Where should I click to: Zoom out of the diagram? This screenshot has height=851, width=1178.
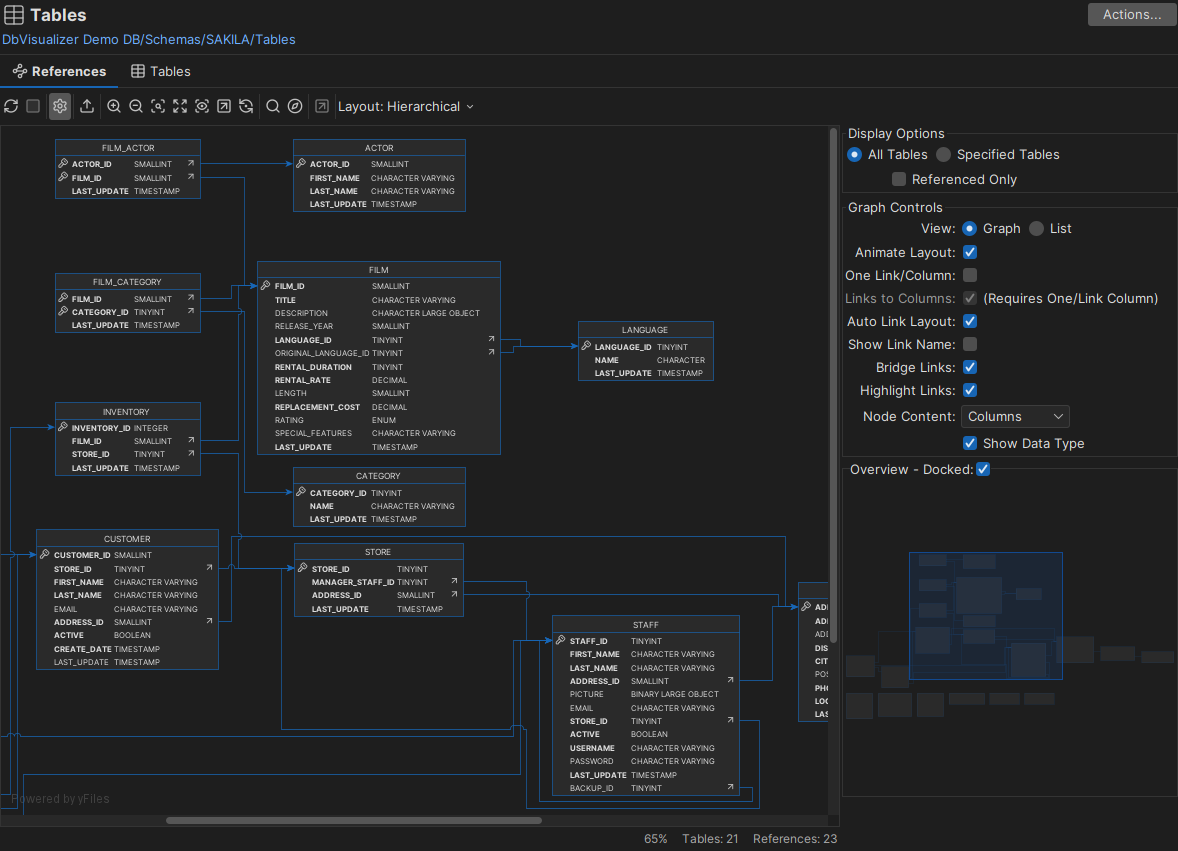pos(136,106)
